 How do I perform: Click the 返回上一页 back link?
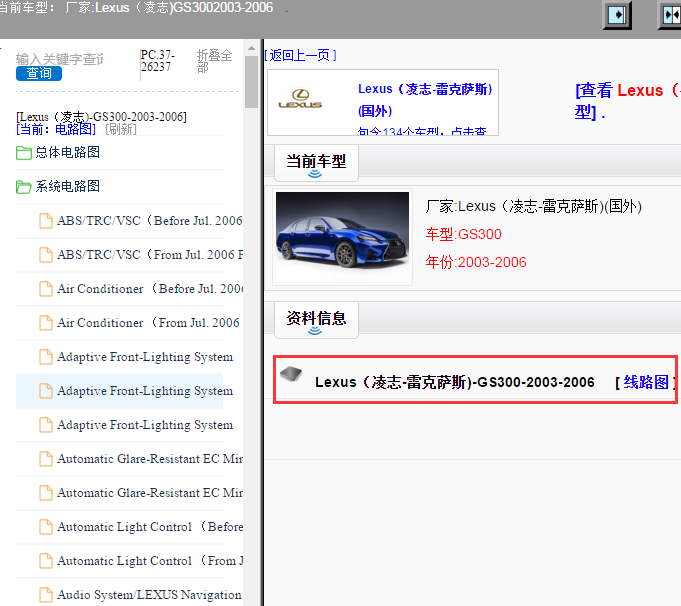pos(301,55)
